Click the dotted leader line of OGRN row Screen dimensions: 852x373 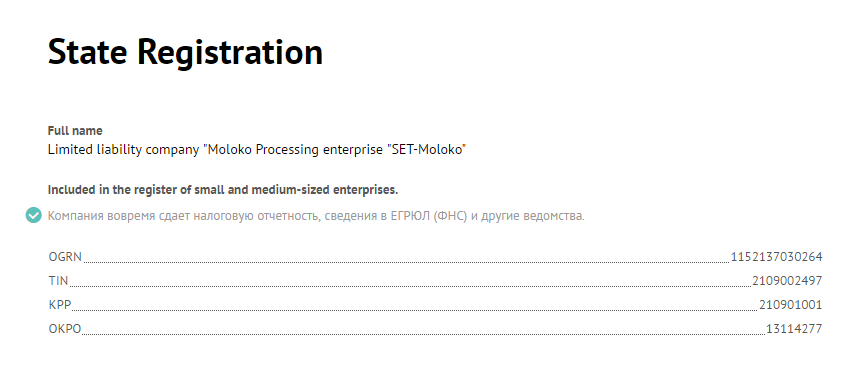pos(406,262)
